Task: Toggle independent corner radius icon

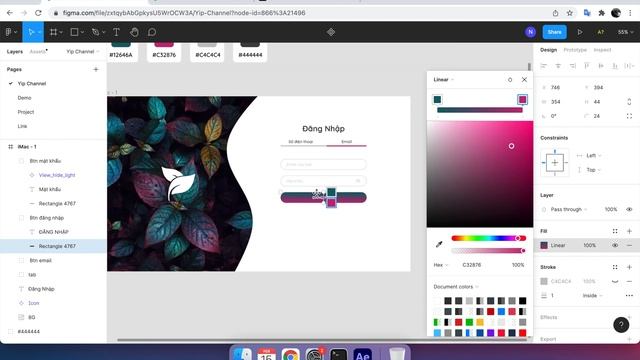Action: [x=629, y=116]
